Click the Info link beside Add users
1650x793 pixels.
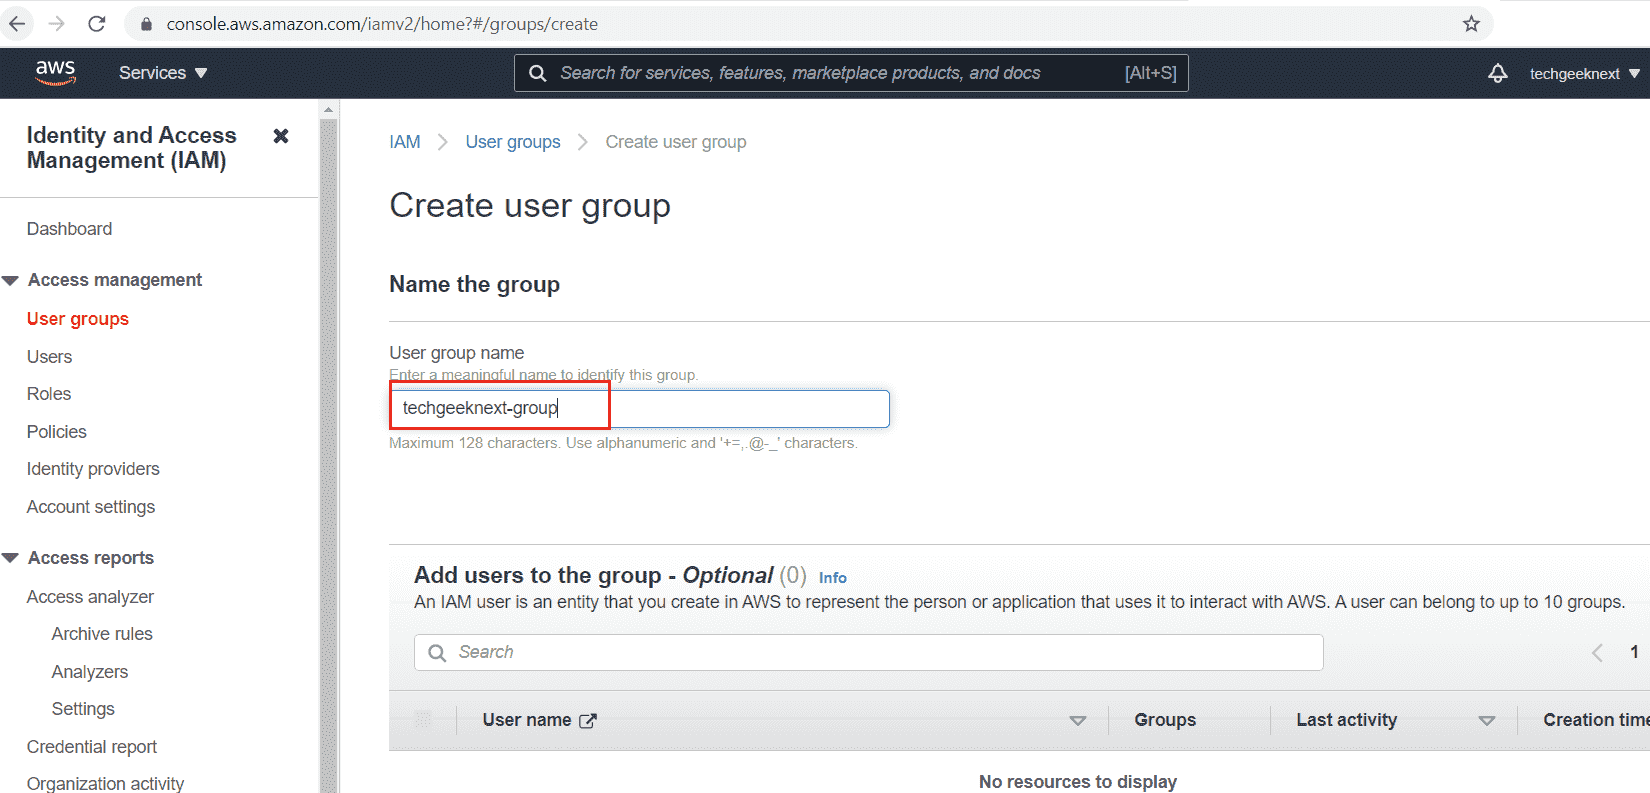coord(833,577)
